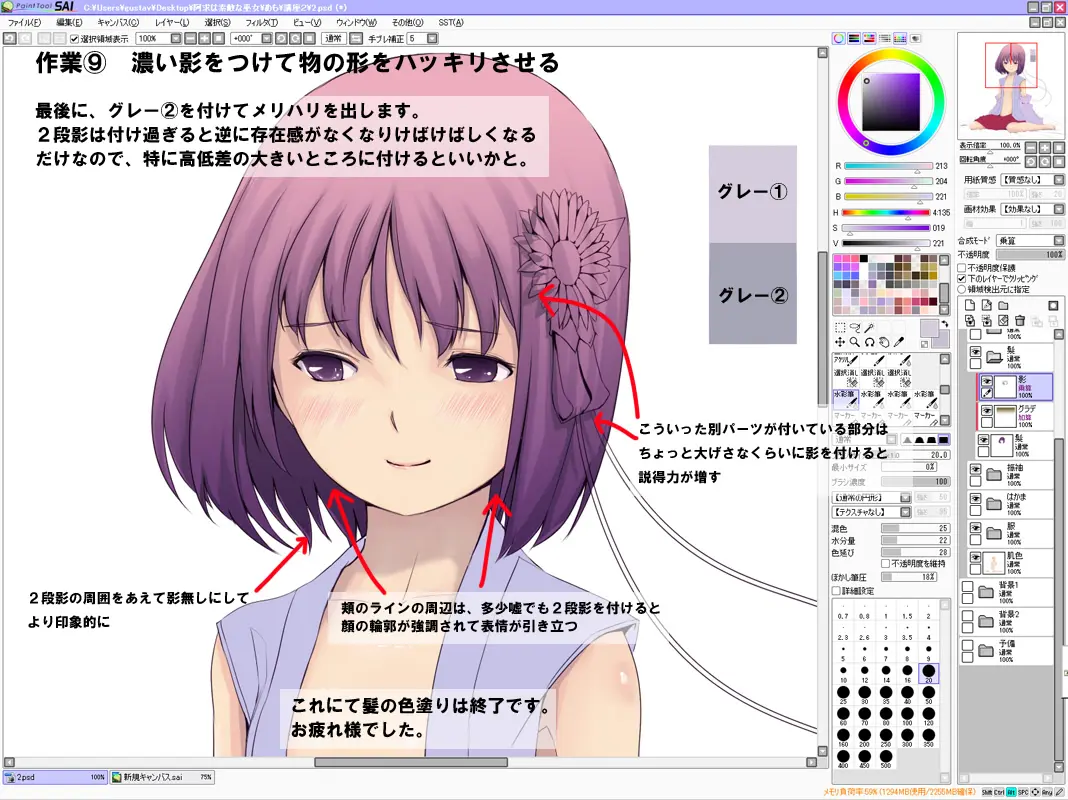Select the eyedropper tool
The image size is (1068, 800).
click(x=899, y=342)
